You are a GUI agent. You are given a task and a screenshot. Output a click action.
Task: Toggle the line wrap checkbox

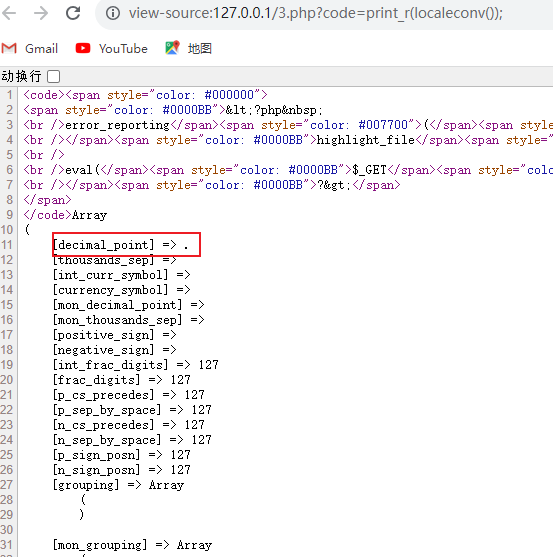tap(54, 76)
